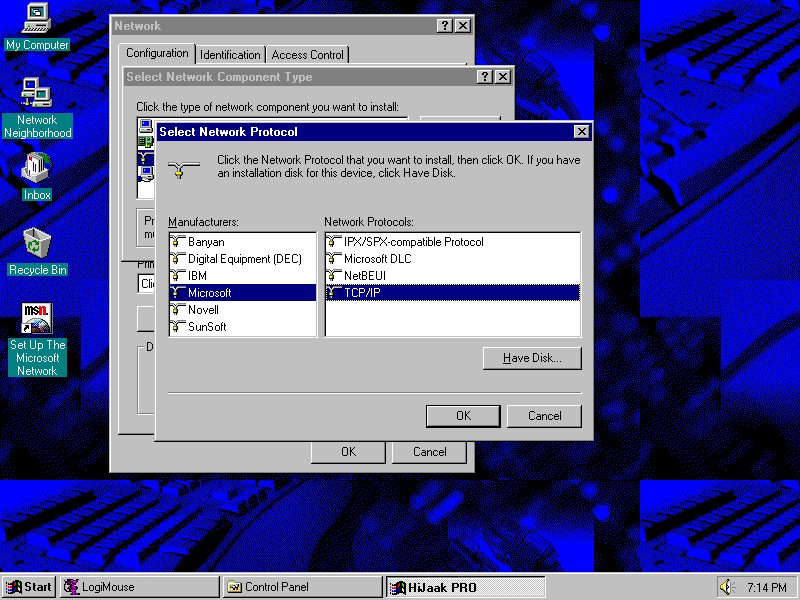Open the Inbox desktop icon
800x600 pixels.
(x=37, y=168)
